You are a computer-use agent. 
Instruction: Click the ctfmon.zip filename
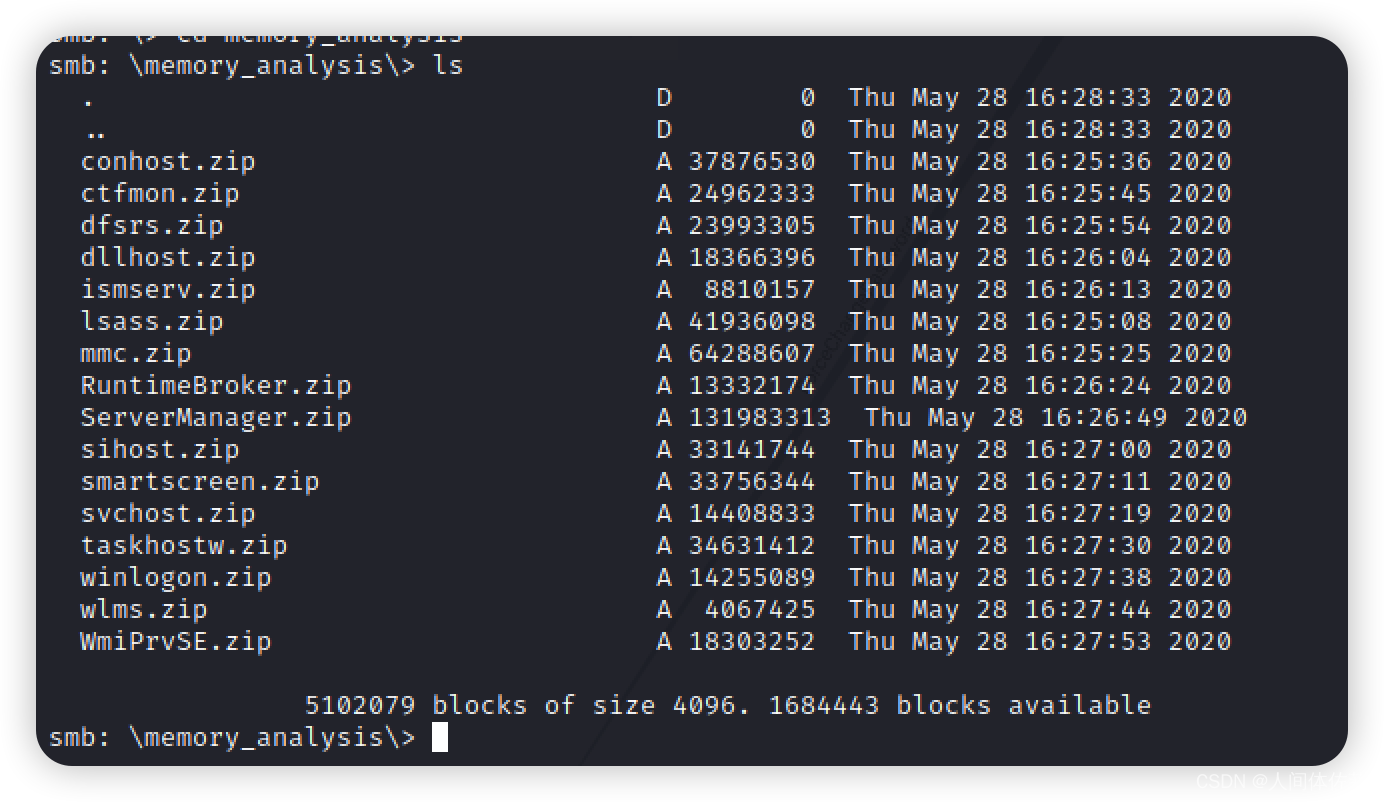[160, 193]
